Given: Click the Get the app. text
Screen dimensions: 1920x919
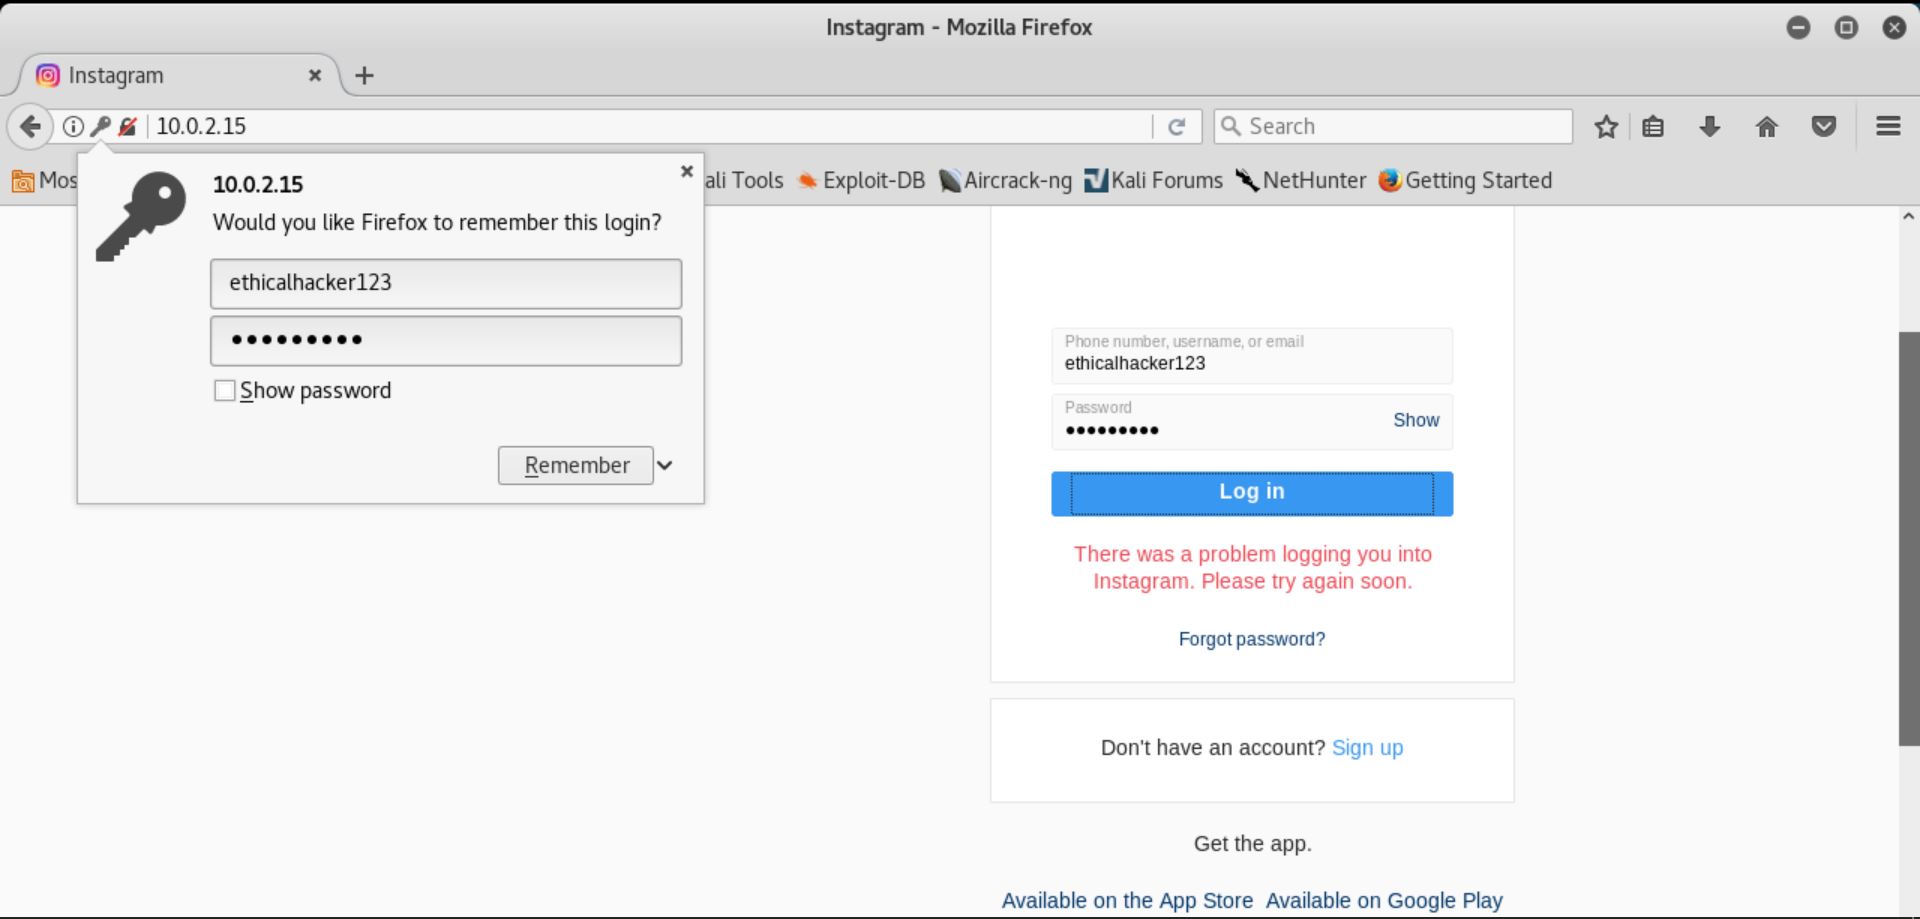Looking at the screenshot, I should coord(1252,844).
